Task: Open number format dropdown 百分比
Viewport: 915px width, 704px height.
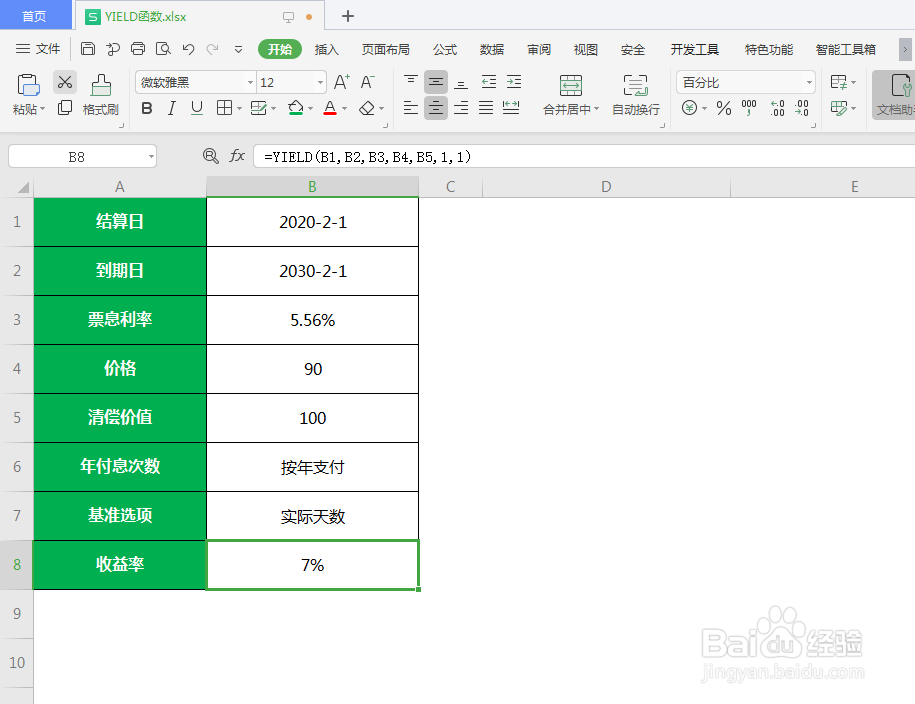Action: 809,83
